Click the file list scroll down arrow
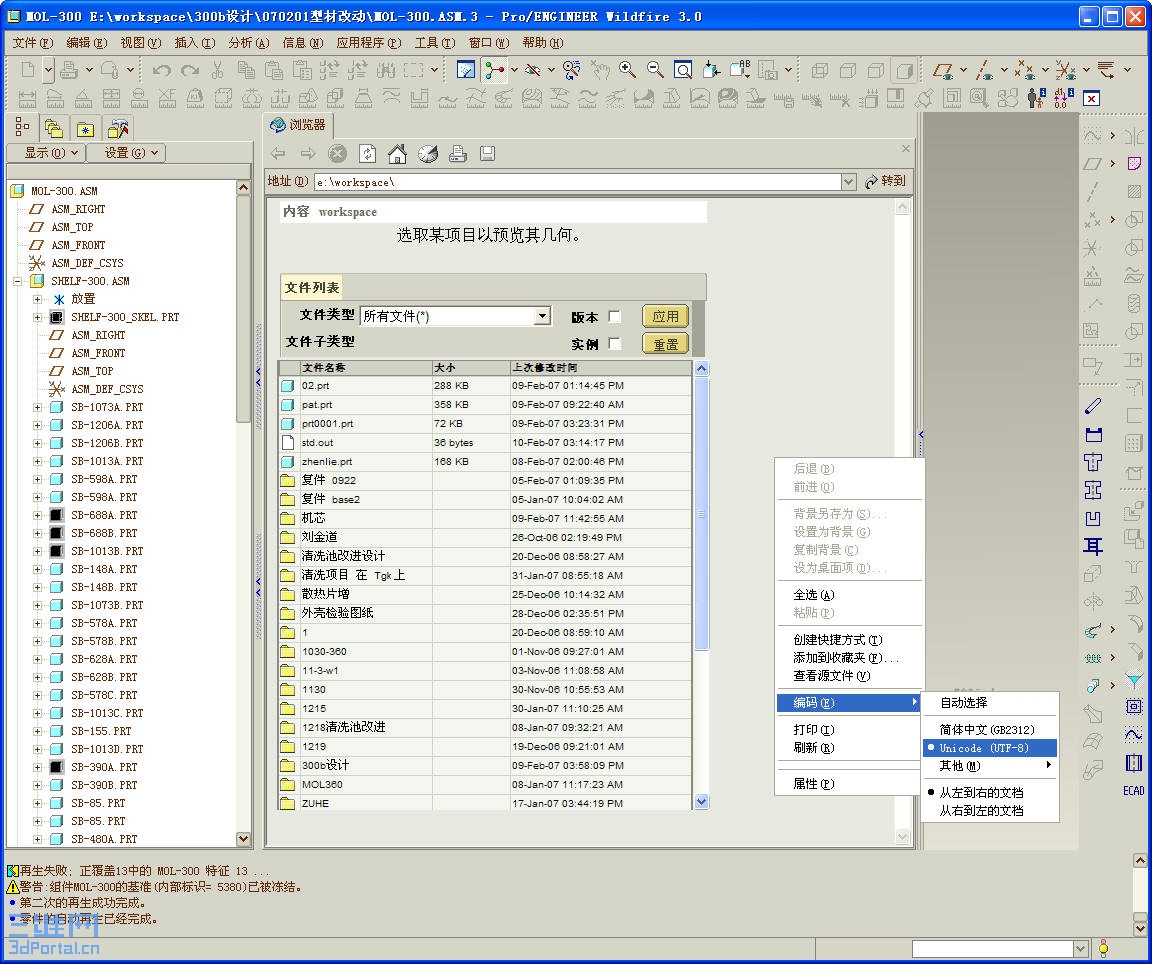Screen dimensions: 1152x964 point(701,802)
